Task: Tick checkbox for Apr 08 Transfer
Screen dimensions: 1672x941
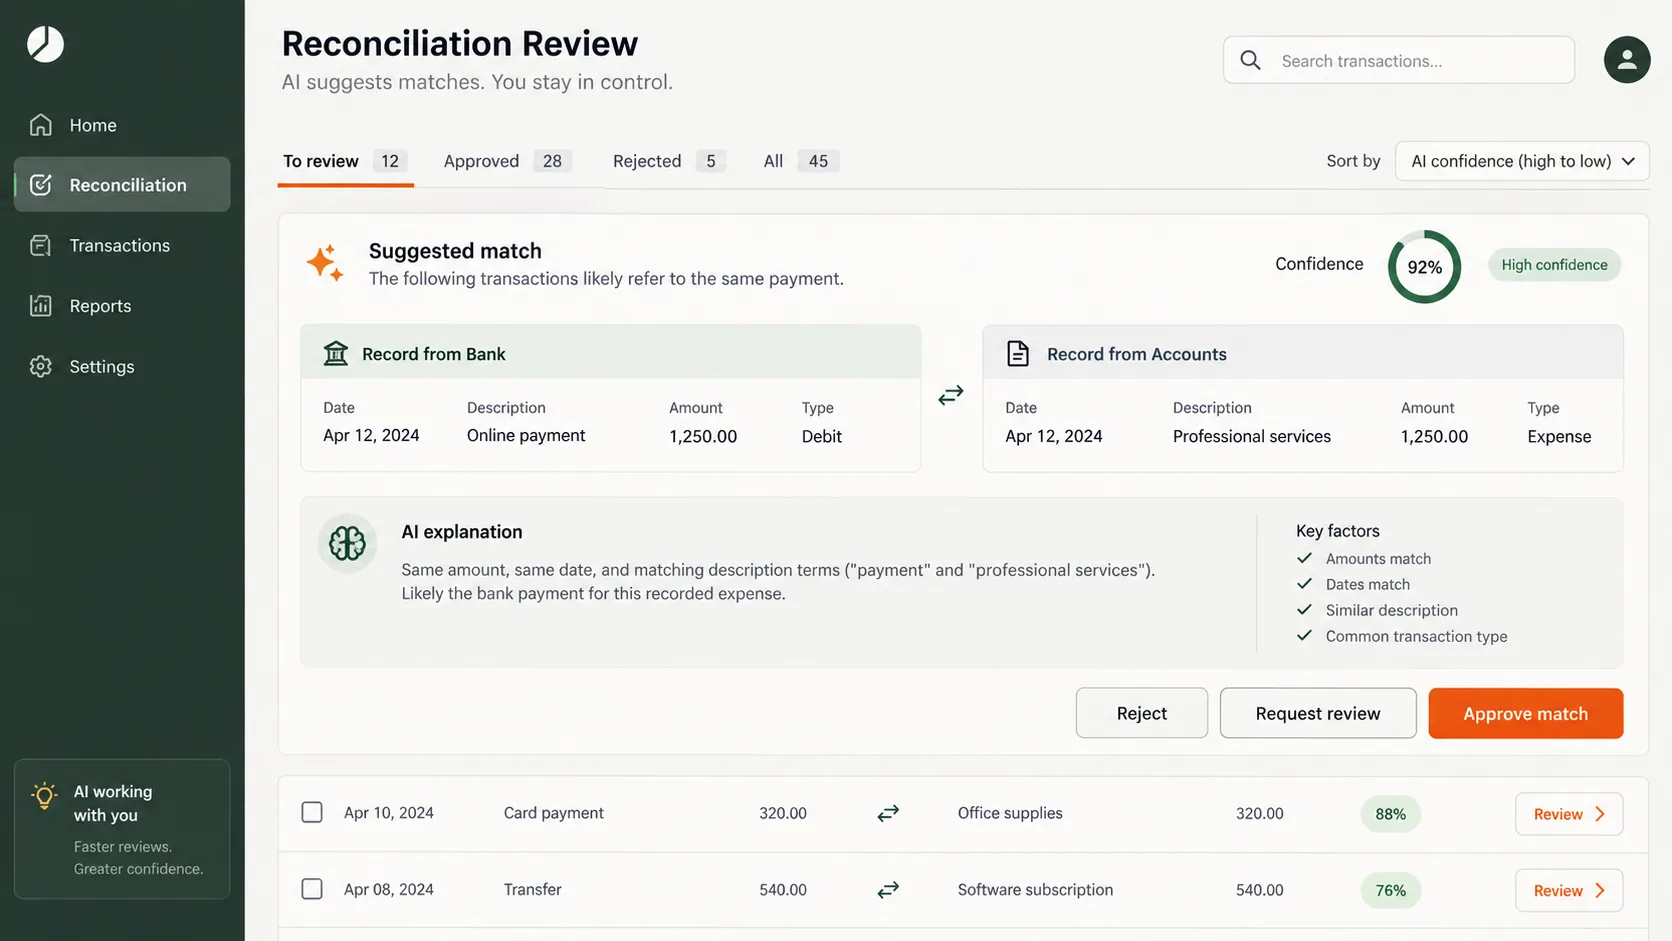Action: pos(312,888)
